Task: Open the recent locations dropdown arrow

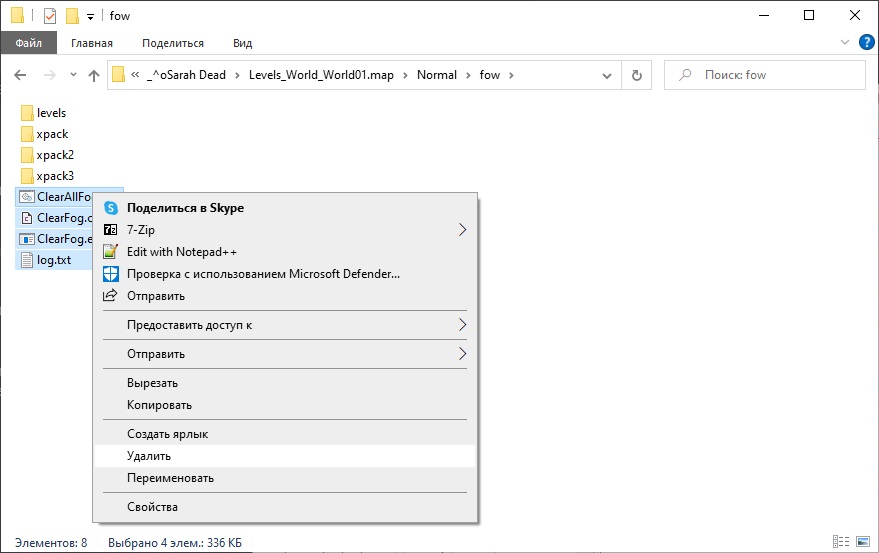Action: click(73, 75)
